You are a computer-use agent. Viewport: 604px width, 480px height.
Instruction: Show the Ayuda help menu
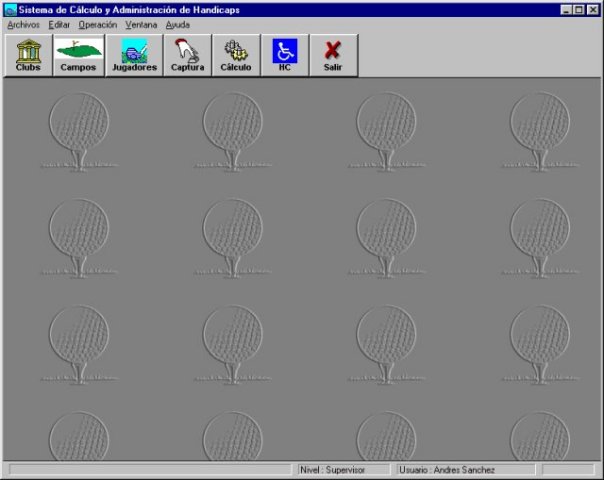tap(177, 24)
